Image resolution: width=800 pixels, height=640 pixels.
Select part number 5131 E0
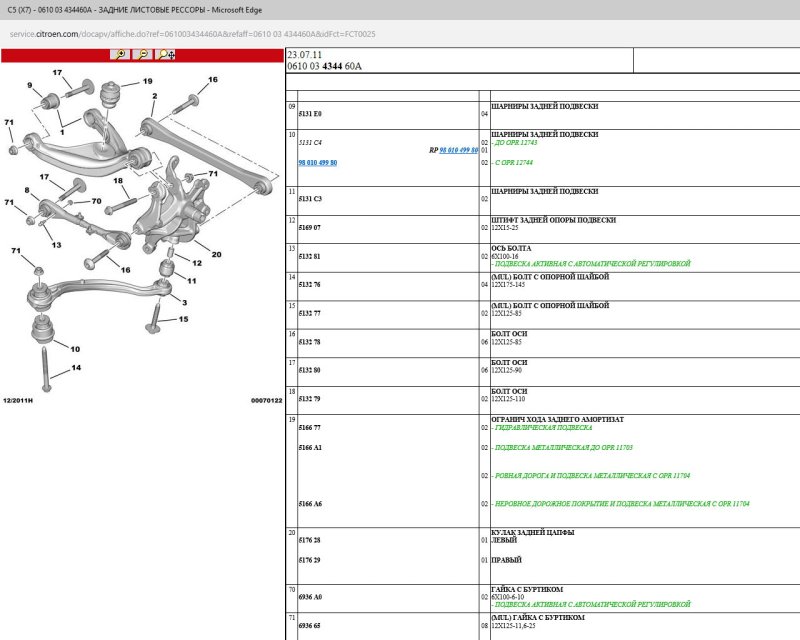point(310,114)
